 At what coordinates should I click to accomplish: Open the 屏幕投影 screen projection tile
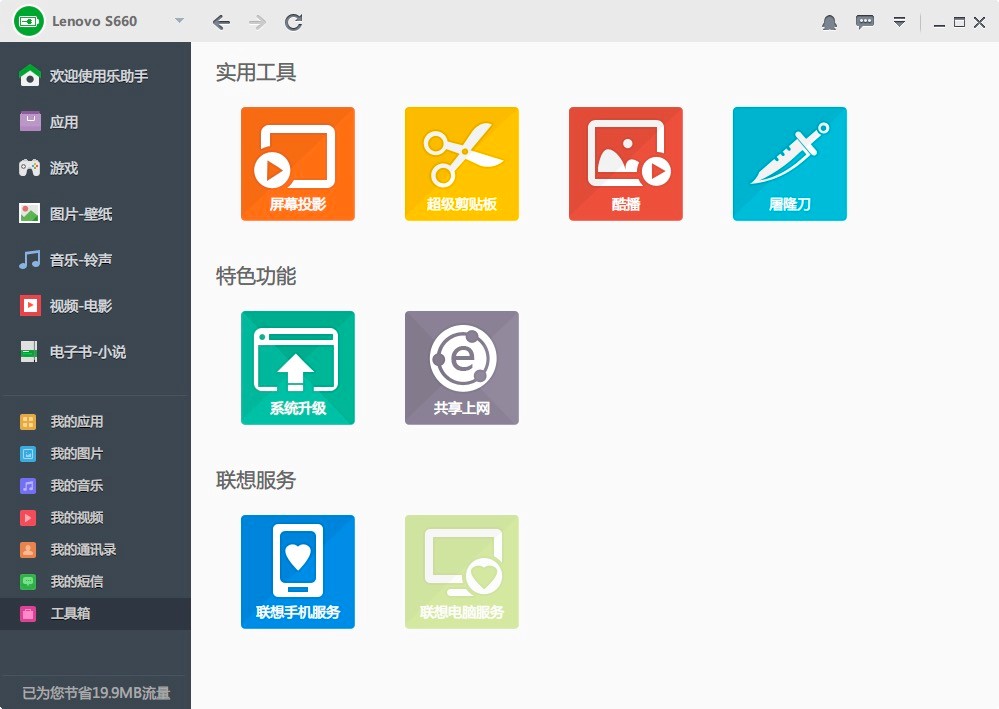click(298, 164)
